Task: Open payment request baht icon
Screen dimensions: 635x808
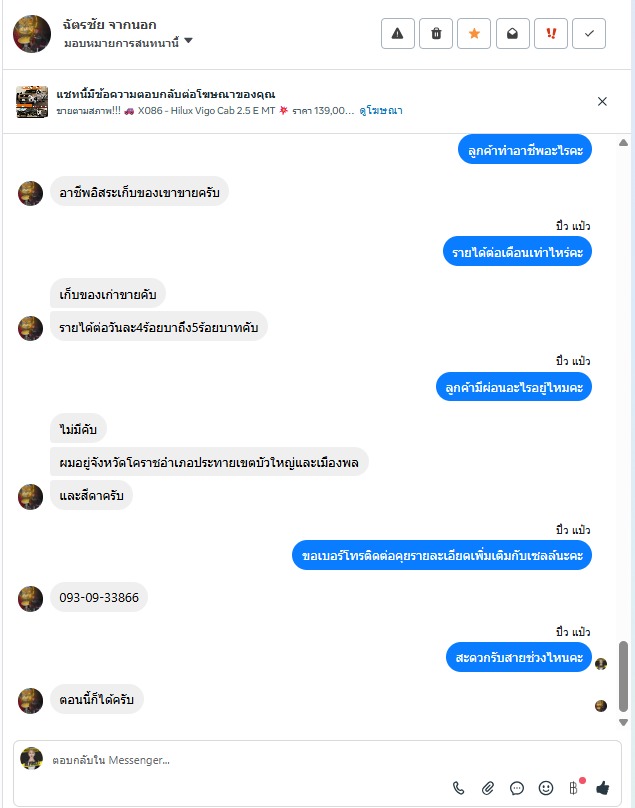Action: pos(574,787)
